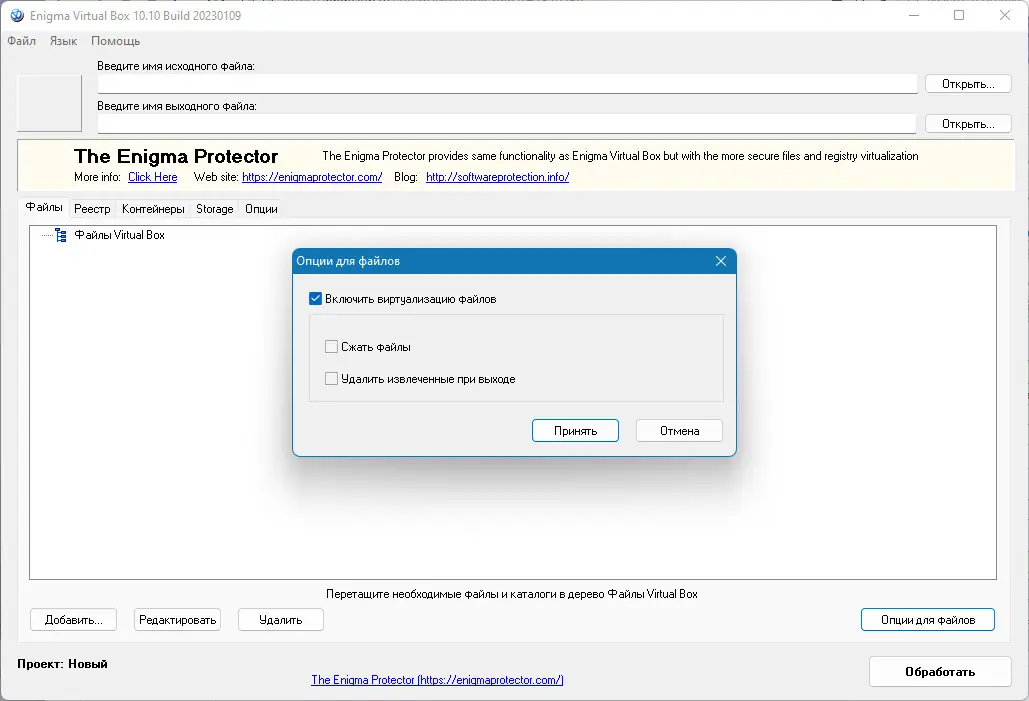Focus the source file name input
The height and width of the screenshot is (701, 1029).
[x=507, y=83]
